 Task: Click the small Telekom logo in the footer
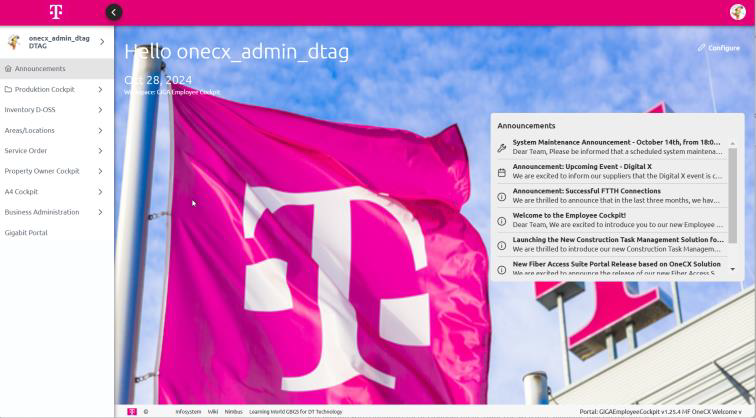click(132, 411)
